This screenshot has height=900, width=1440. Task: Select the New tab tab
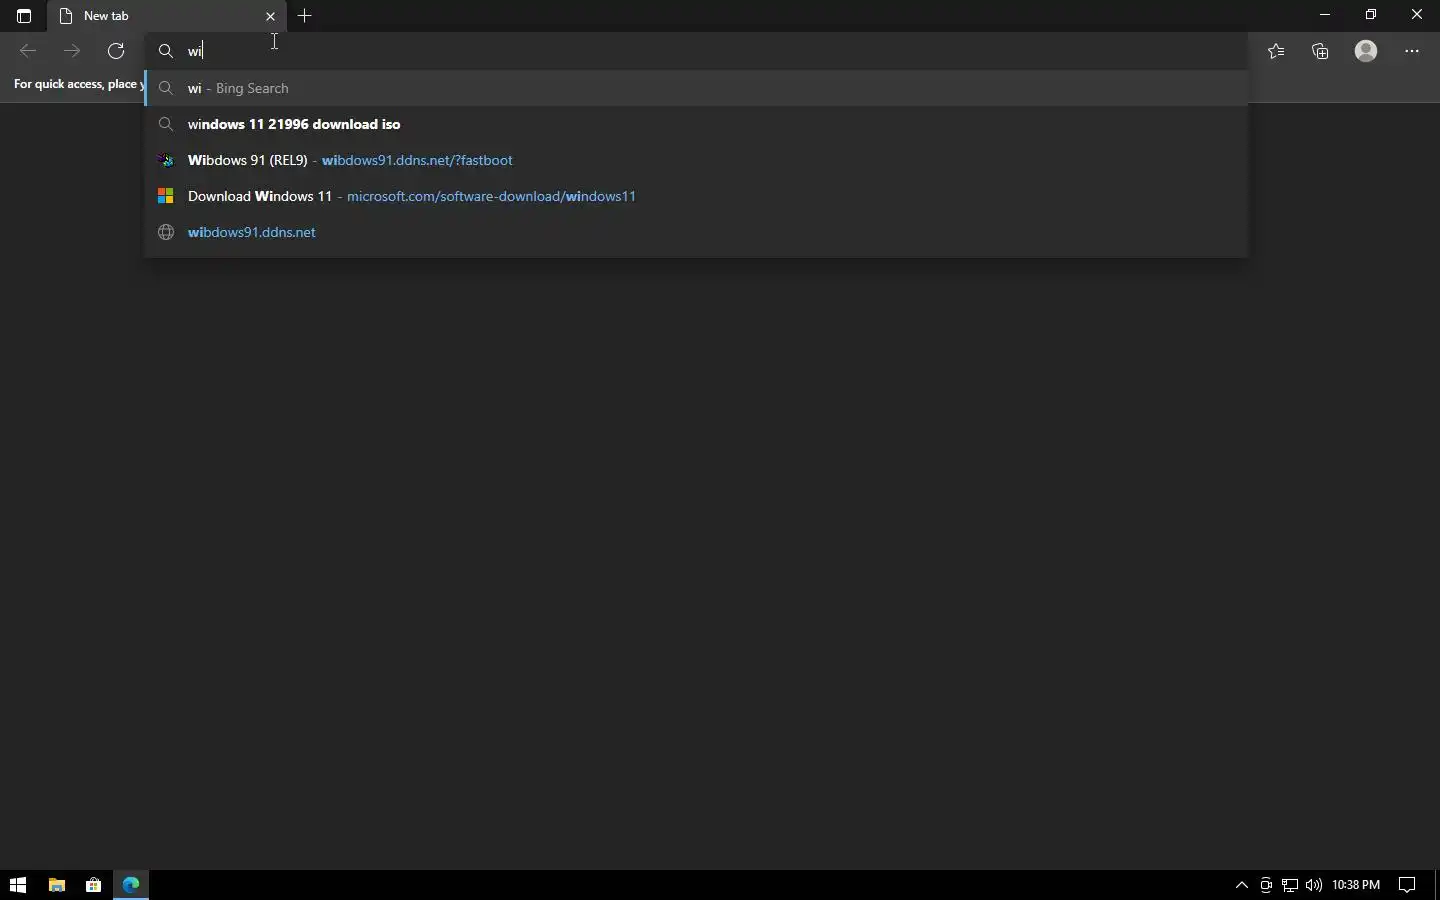(166, 16)
